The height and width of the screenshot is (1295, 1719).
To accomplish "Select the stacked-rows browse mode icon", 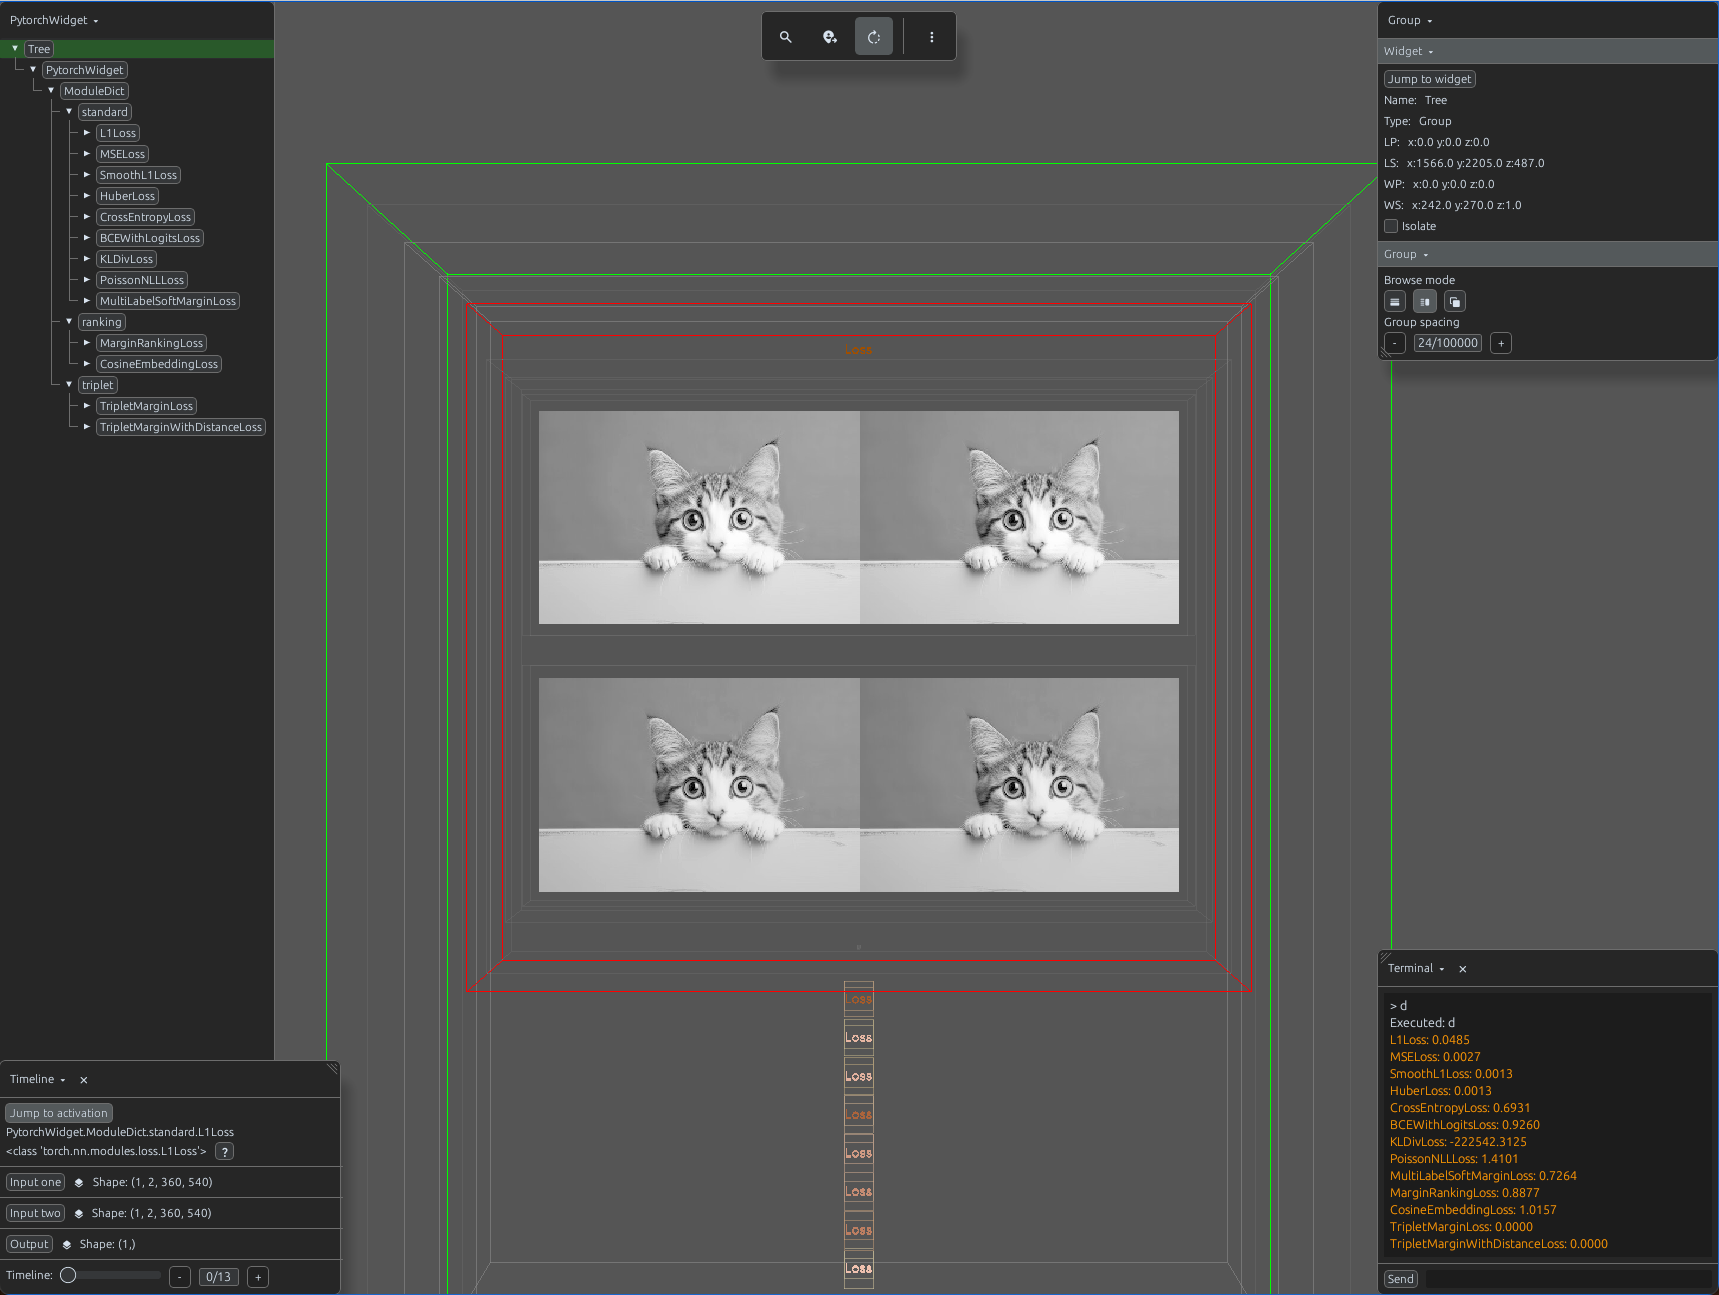I will [1395, 301].
